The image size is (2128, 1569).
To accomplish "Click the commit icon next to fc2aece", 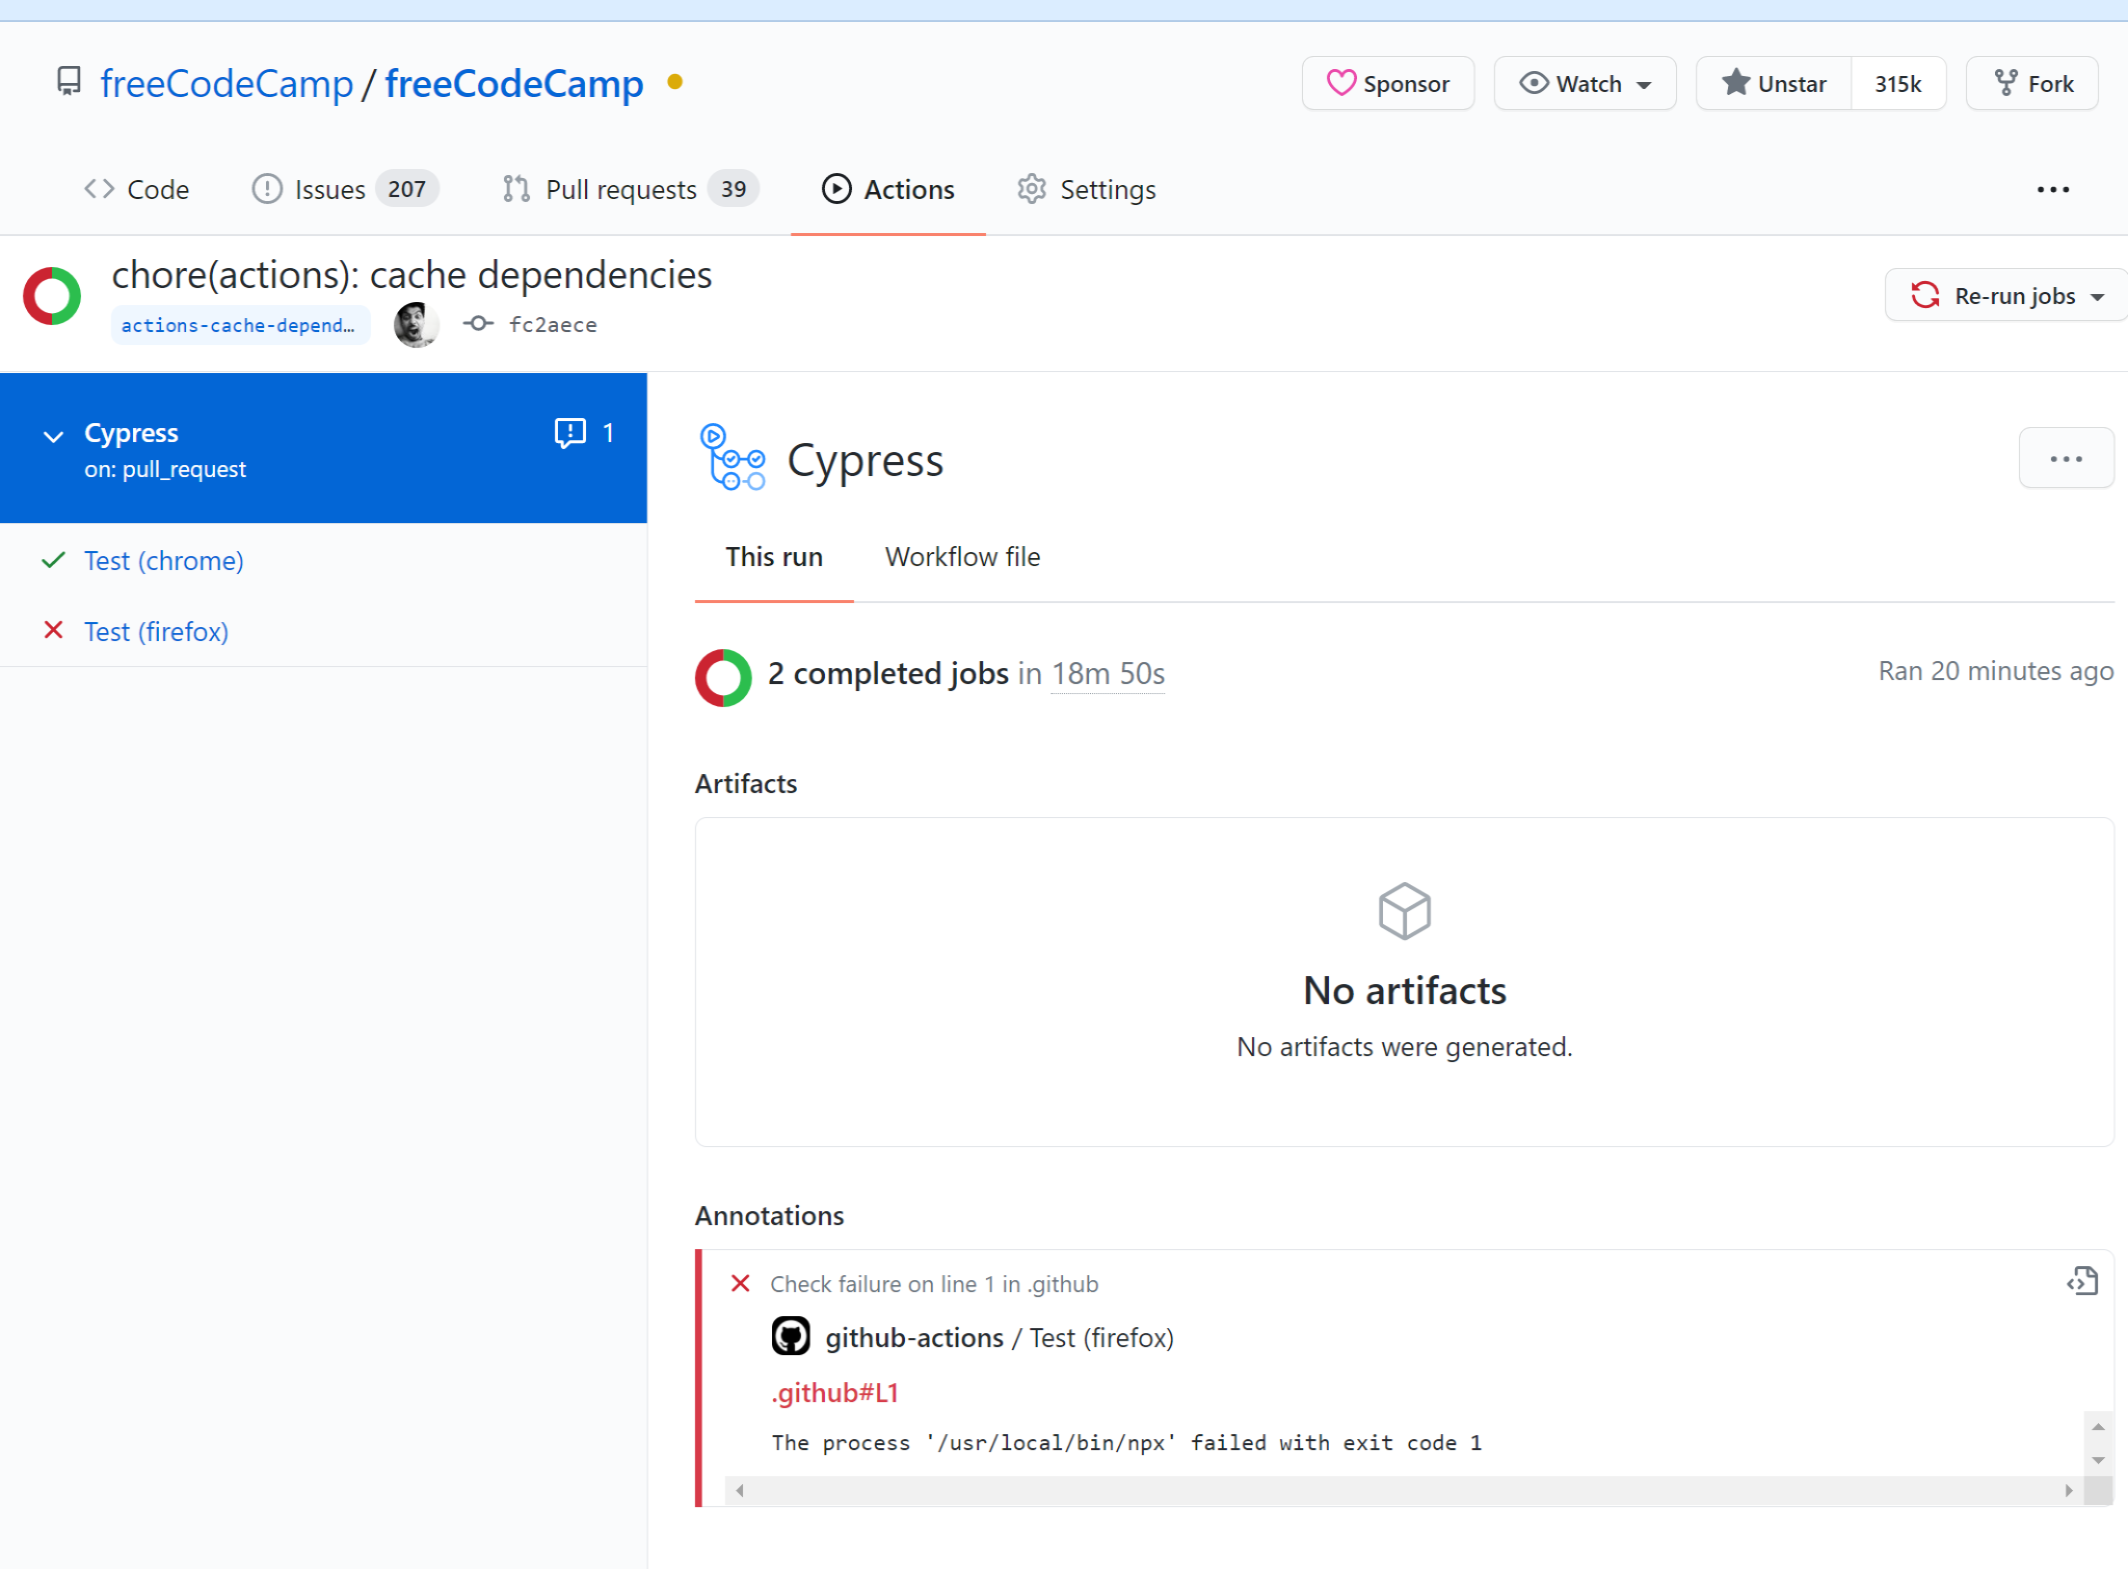I will point(478,324).
